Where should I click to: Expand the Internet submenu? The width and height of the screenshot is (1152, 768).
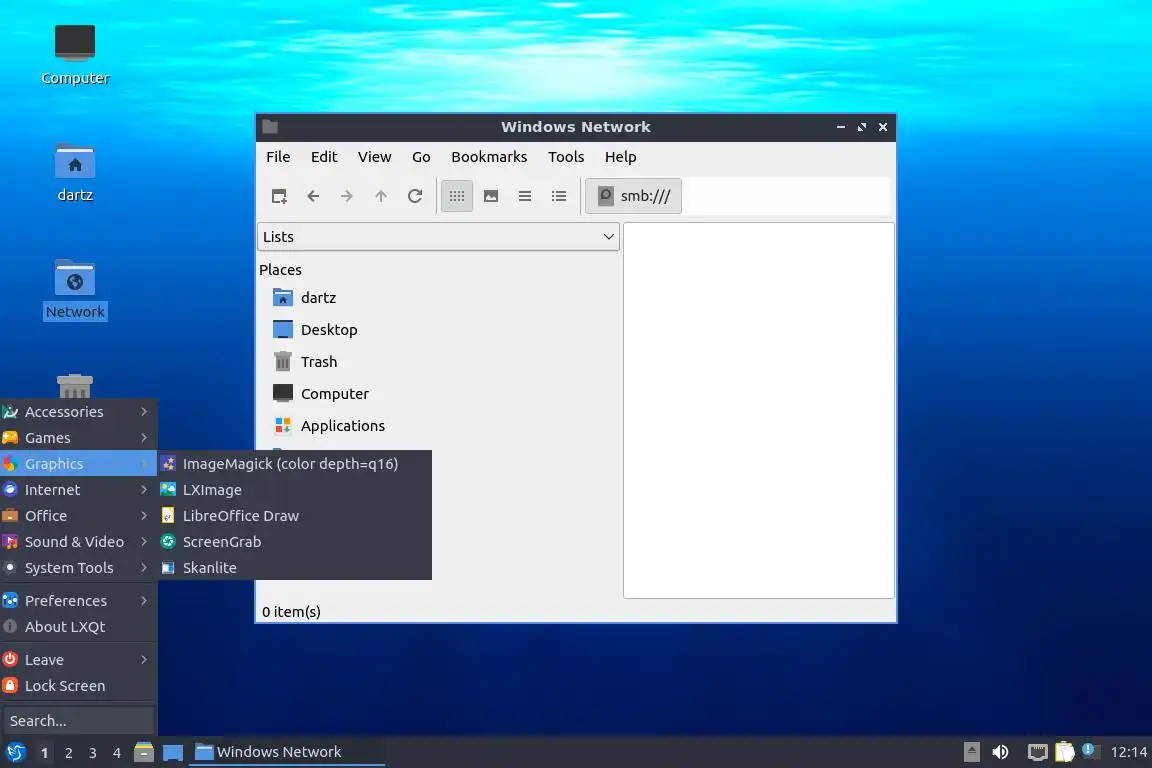(79, 489)
